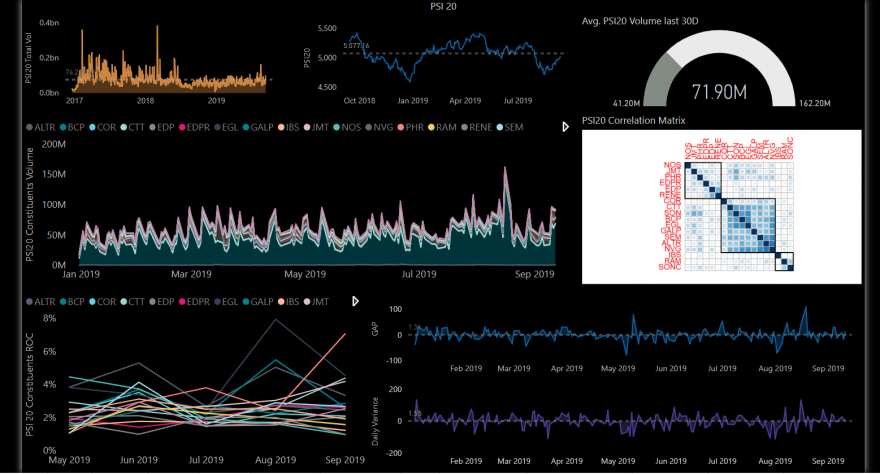Image resolution: width=880 pixels, height=474 pixels.
Task: Select BCP in the Constituents Volume legend
Action: [x=72, y=127]
